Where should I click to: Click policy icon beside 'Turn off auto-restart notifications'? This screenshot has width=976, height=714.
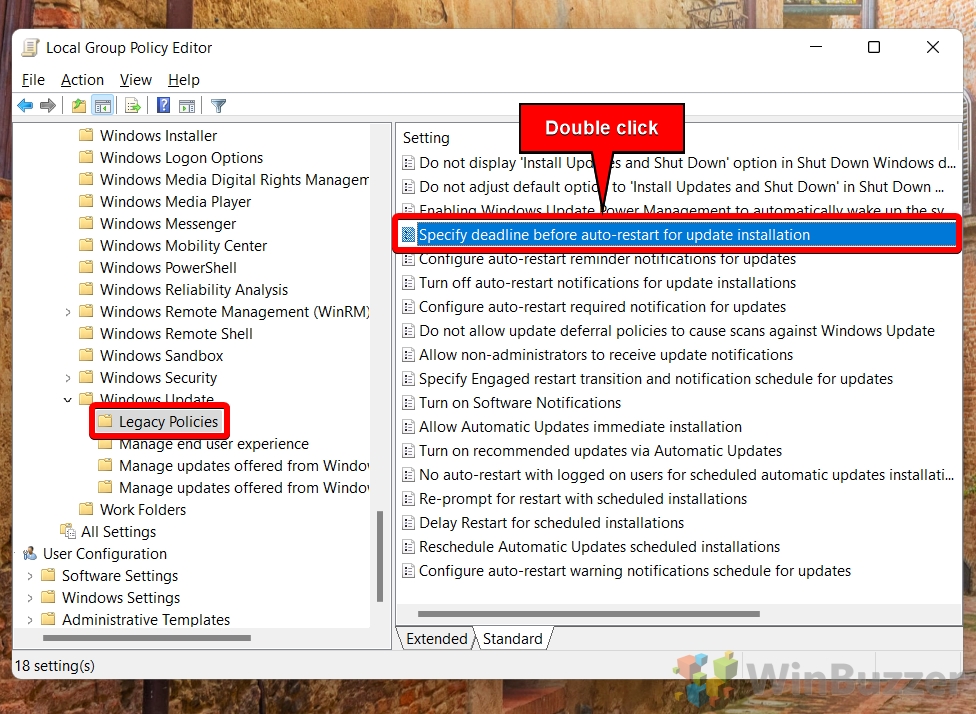point(408,283)
